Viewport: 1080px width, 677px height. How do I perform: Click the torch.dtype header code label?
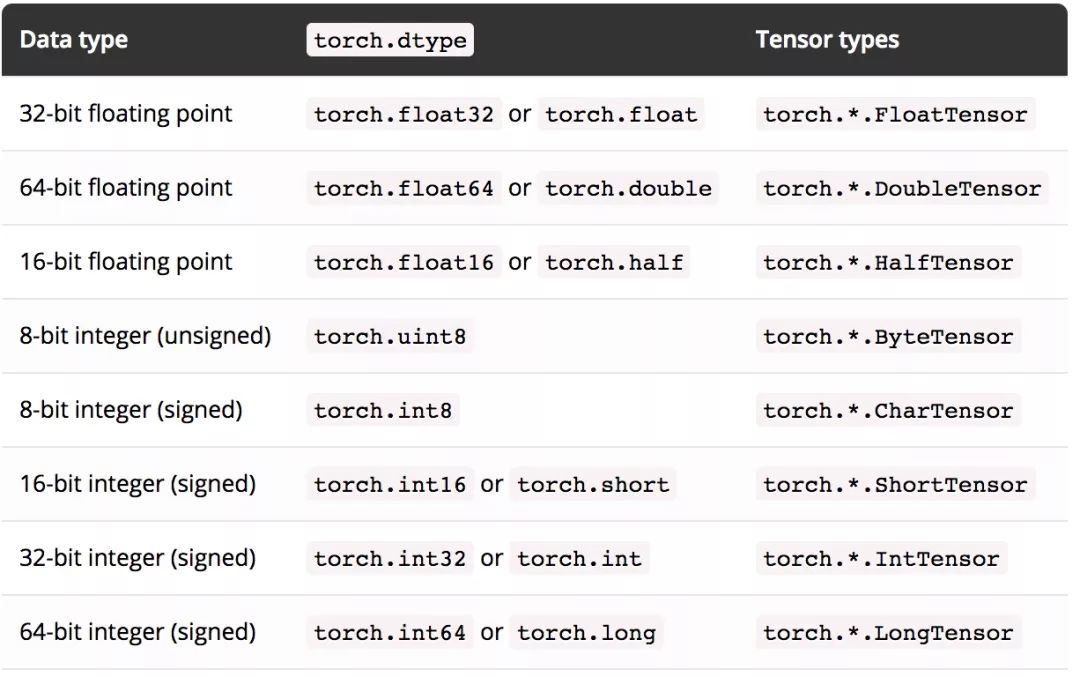tap(389, 40)
